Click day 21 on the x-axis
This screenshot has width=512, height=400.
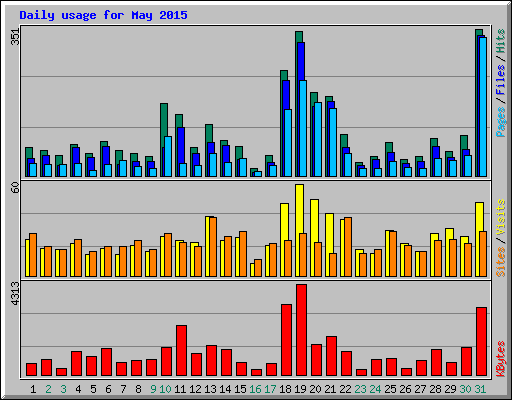330,389
